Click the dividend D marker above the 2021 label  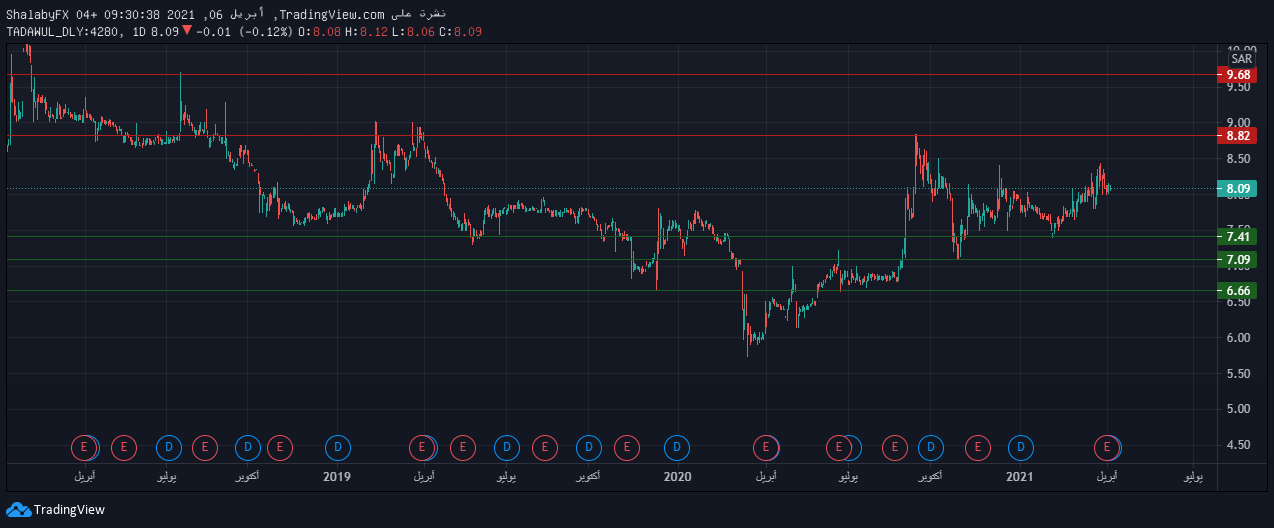(1020, 447)
